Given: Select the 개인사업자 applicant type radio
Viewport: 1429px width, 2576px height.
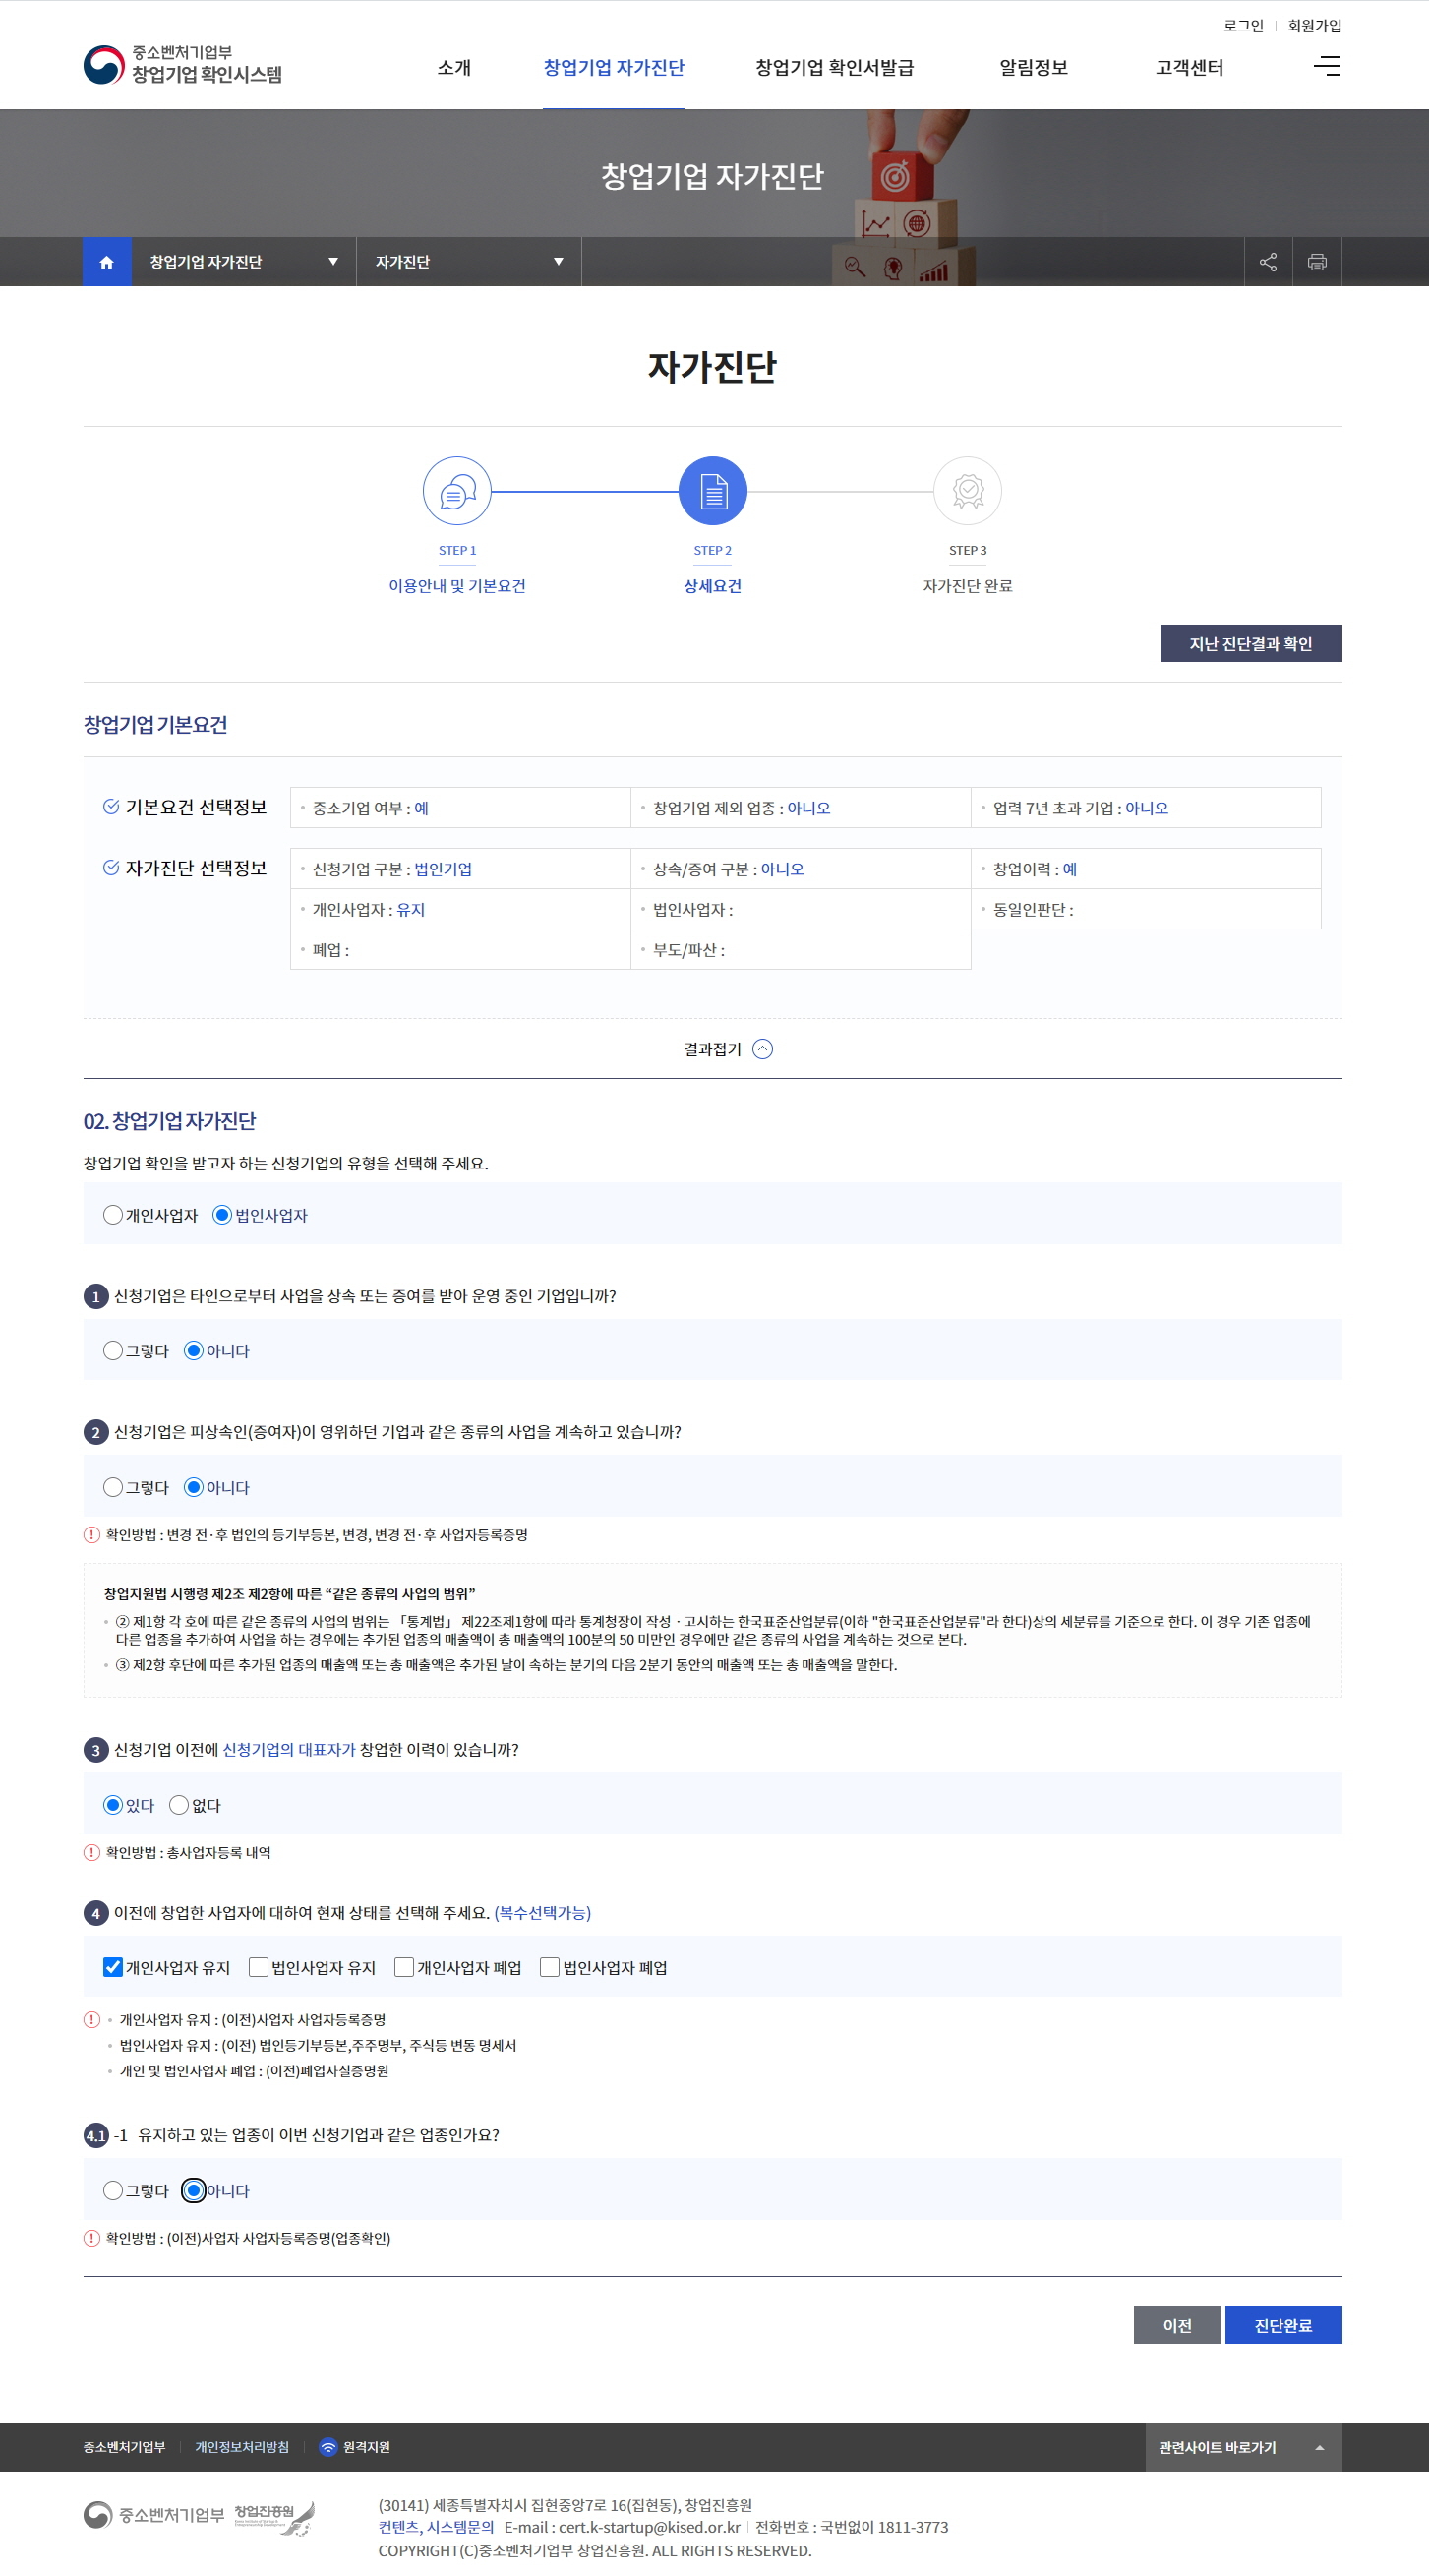Looking at the screenshot, I should 113,1215.
